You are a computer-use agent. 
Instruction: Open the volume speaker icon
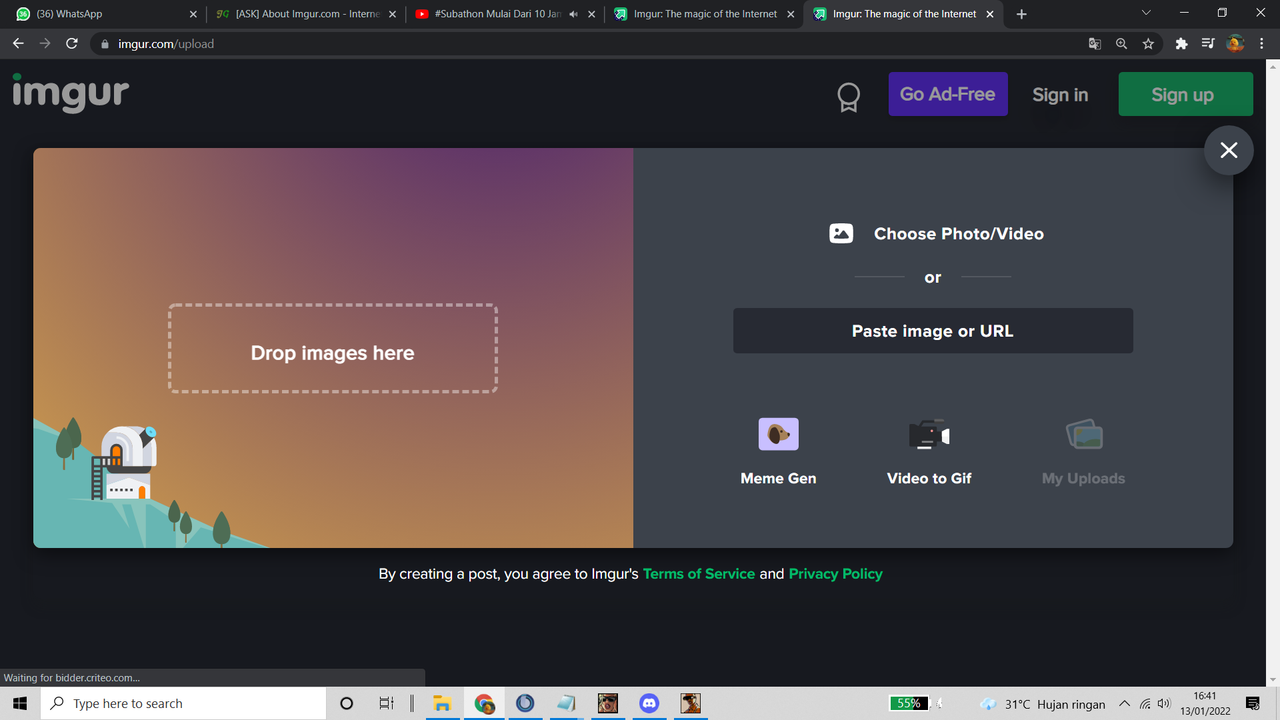(x=1163, y=704)
